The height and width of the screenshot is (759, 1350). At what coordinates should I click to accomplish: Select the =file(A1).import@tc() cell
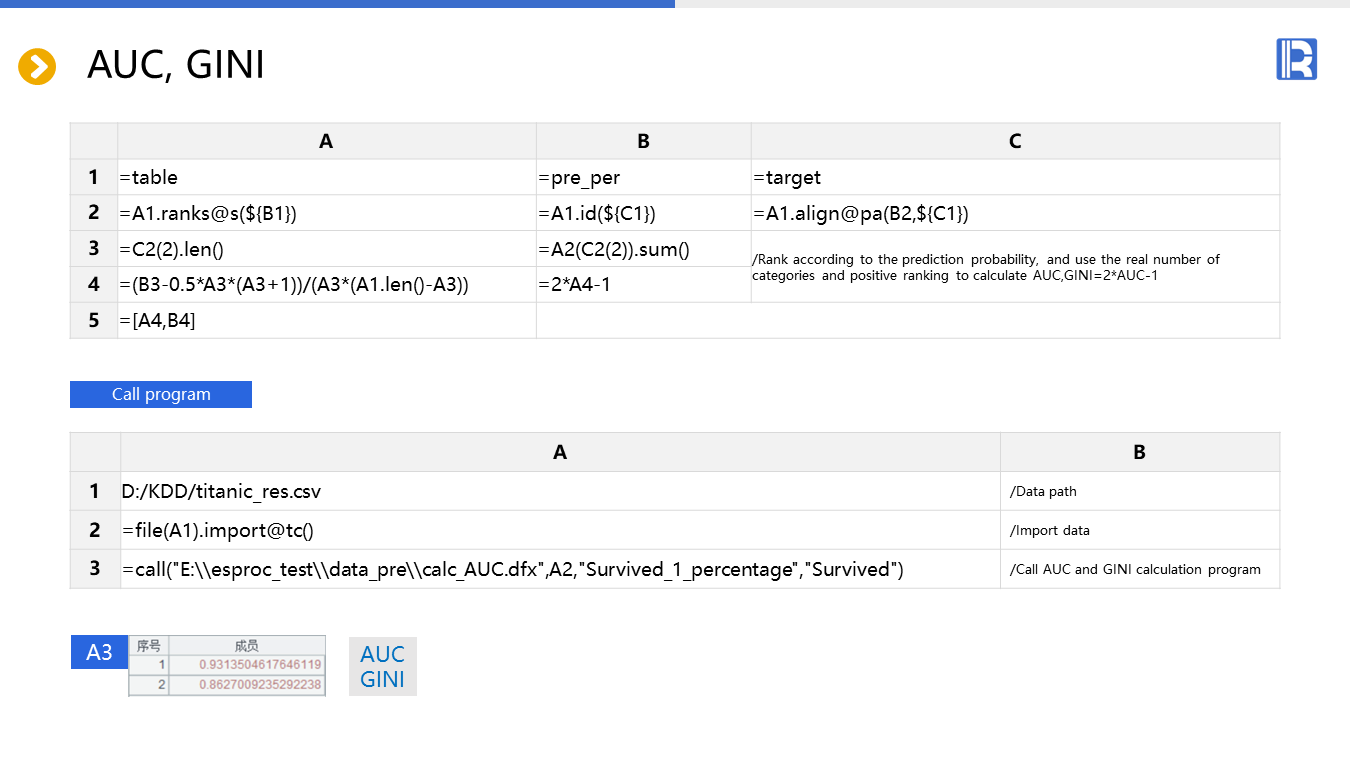click(x=559, y=530)
